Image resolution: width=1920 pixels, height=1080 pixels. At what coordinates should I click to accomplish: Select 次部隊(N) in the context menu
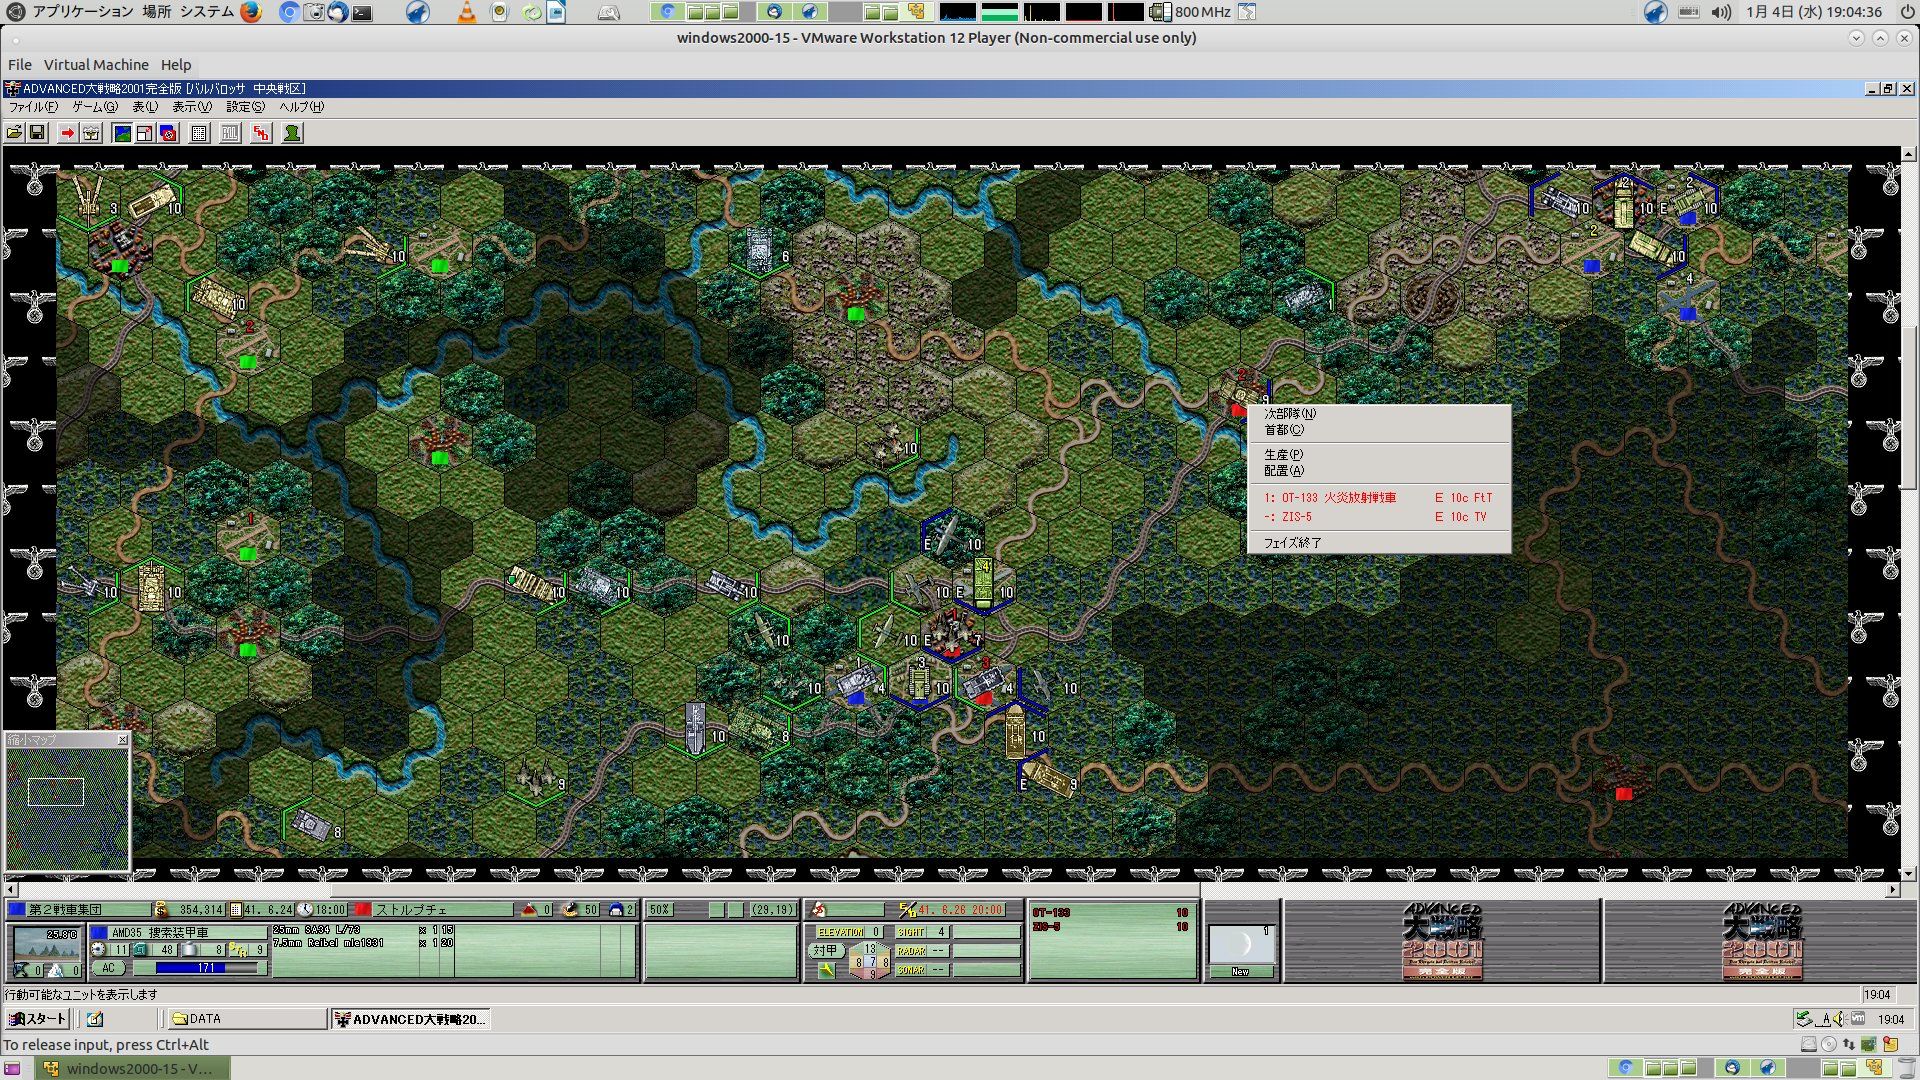coord(1379,414)
